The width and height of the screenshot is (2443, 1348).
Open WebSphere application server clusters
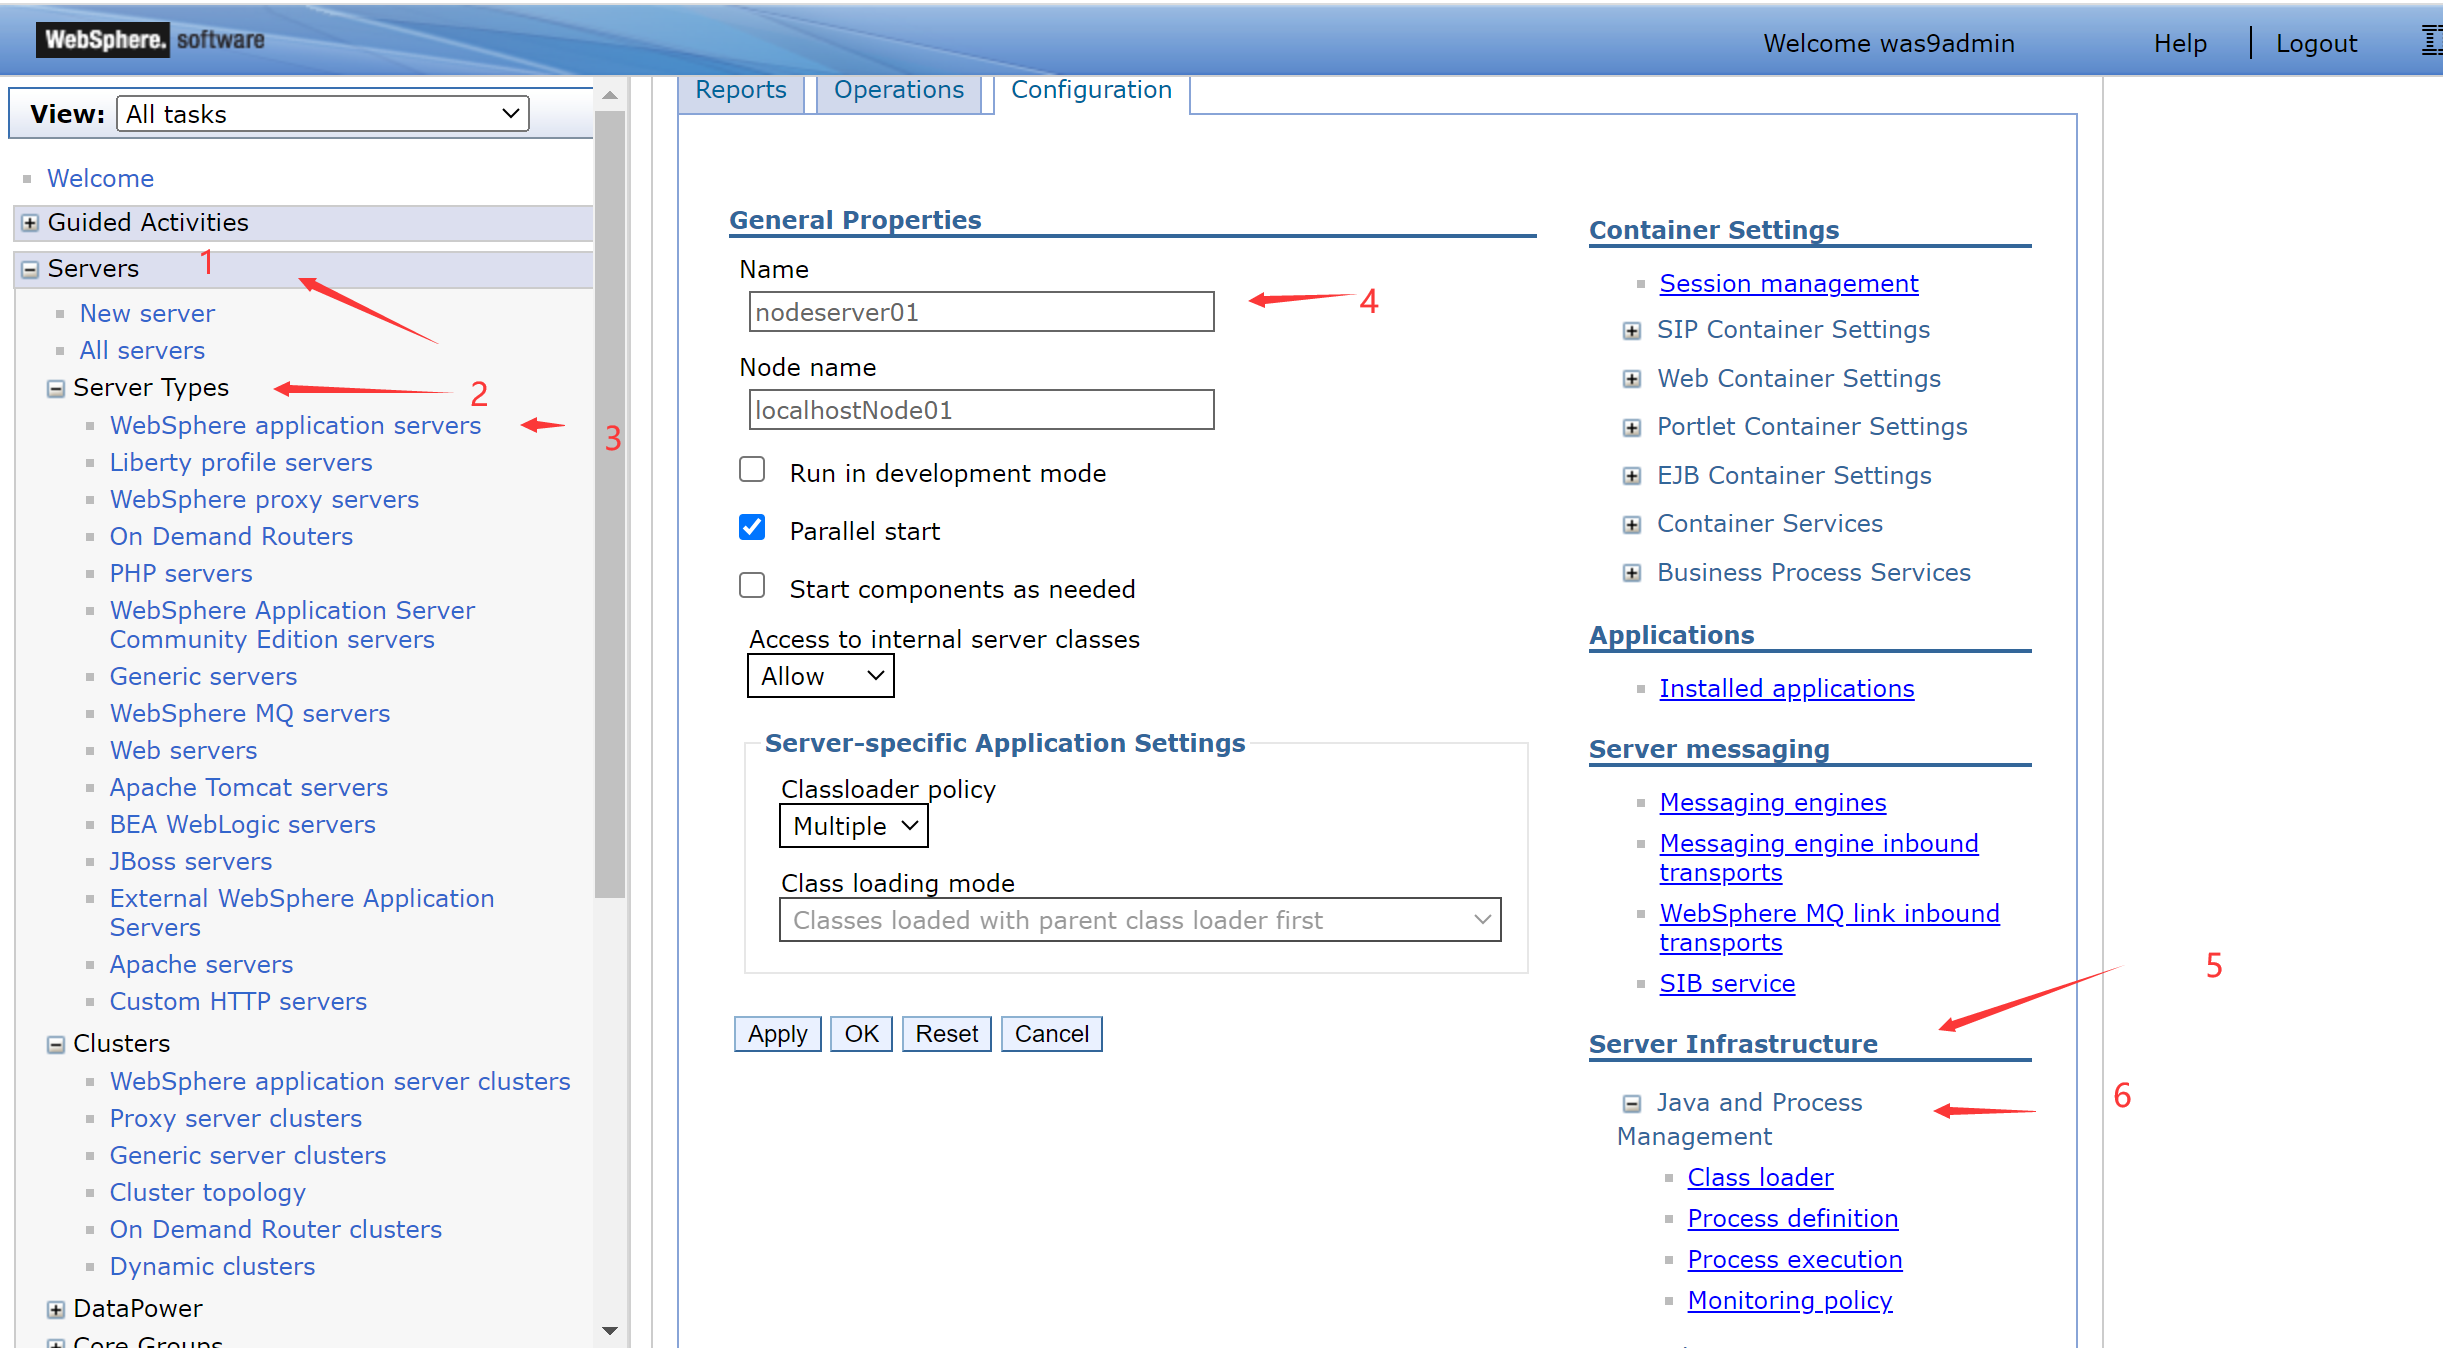tap(340, 1082)
